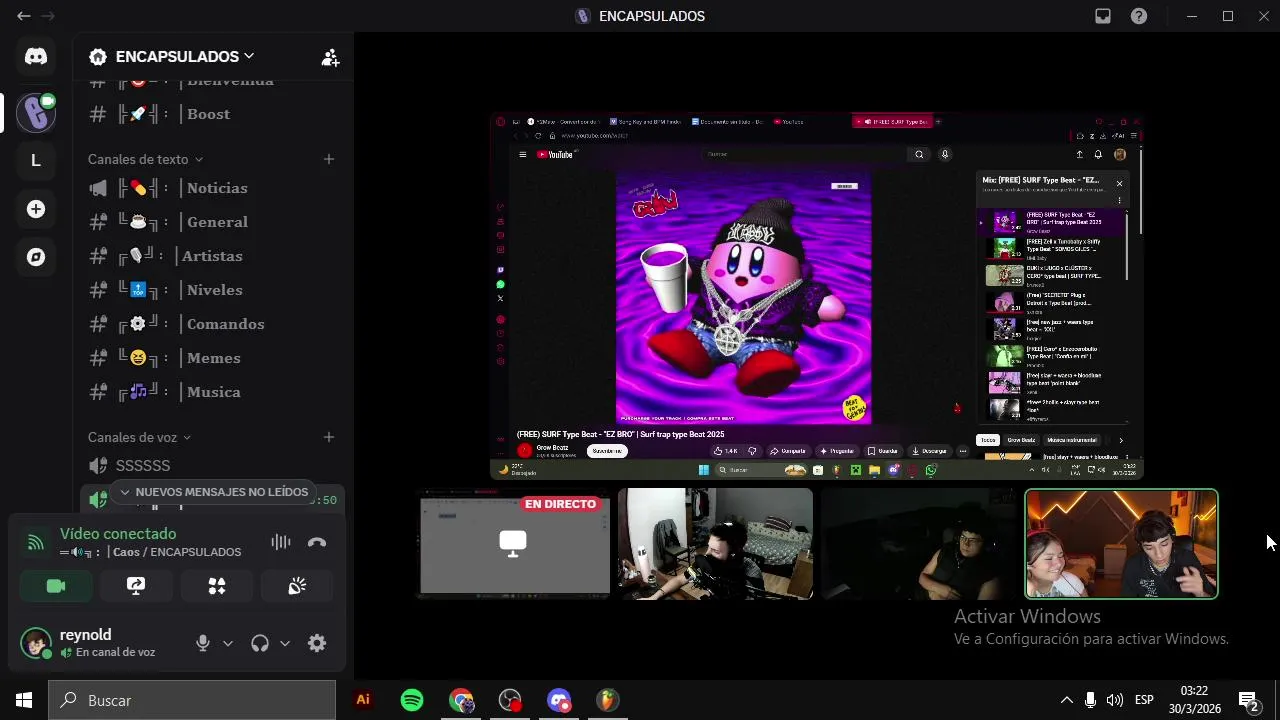Create a channel in Canales de texto
This screenshot has height=720, width=1280.
[x=329, y=159]
